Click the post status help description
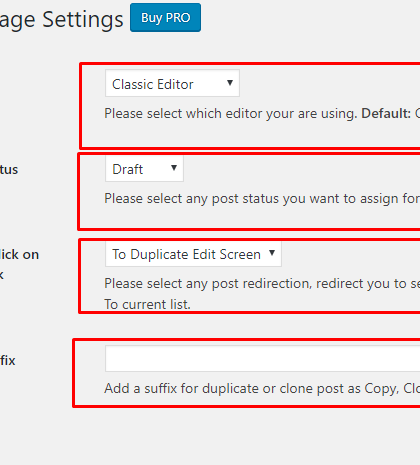Image resolution: width=420 pixels, height=465 pixels. point(262,199)
